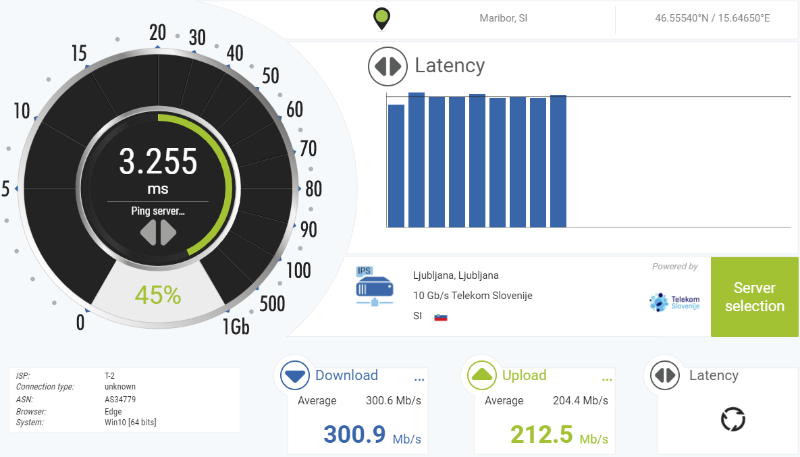Click the ping arrows icon inside gauge
The image size is (800, 457).
tap(157, 233)
